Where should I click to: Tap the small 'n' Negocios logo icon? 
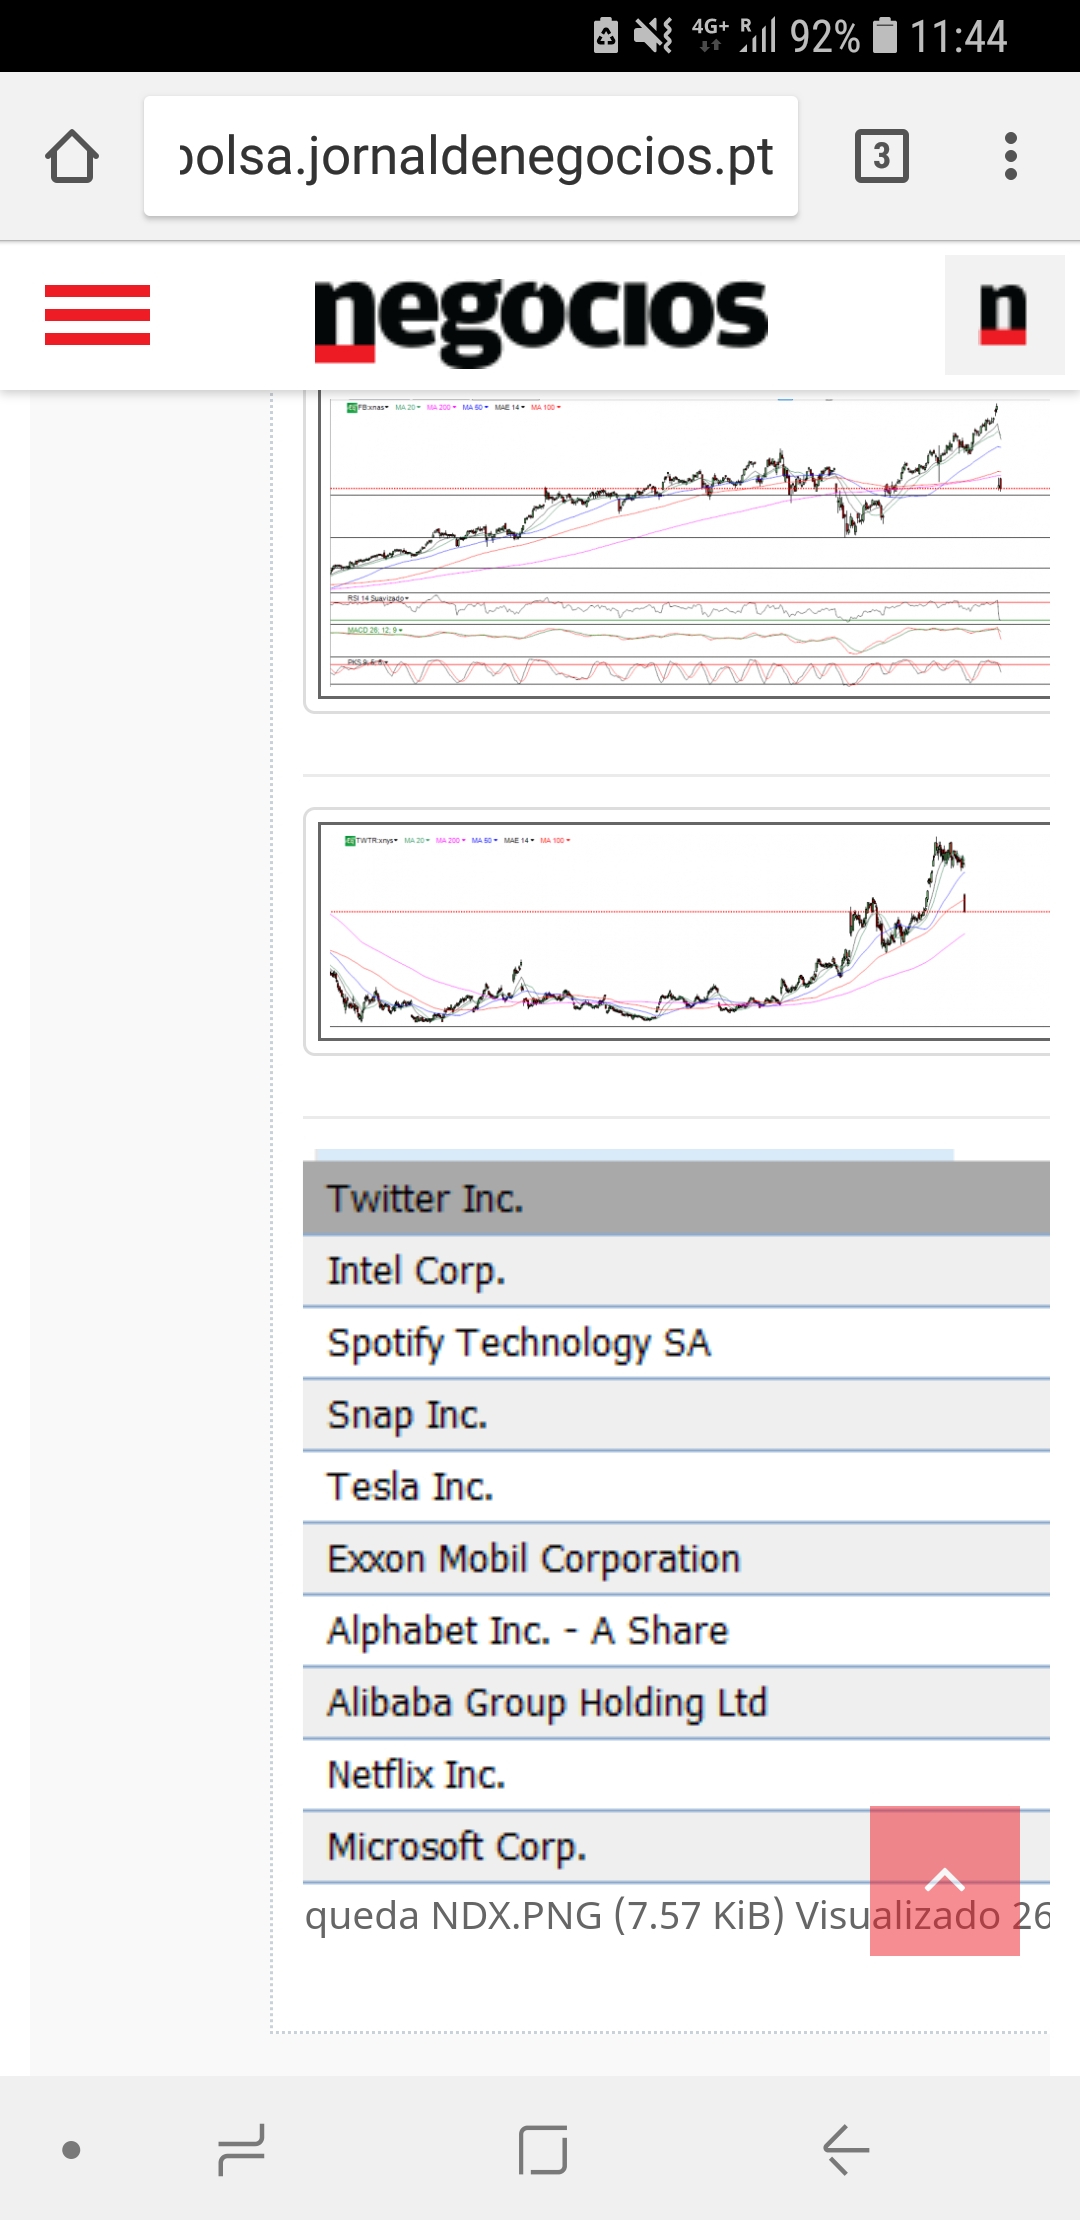coord(1003,315)
